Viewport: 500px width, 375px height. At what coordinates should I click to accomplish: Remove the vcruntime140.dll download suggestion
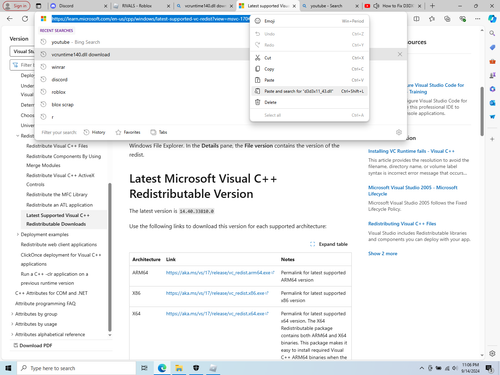(x=400, y=54)
